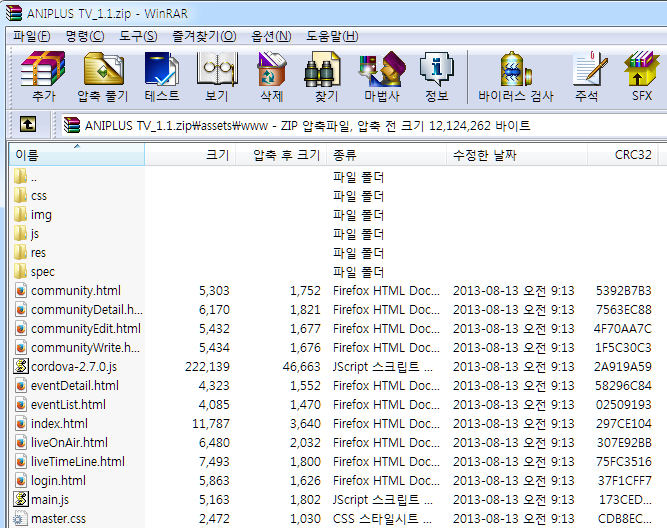Select community.html file name

point(76,291)
